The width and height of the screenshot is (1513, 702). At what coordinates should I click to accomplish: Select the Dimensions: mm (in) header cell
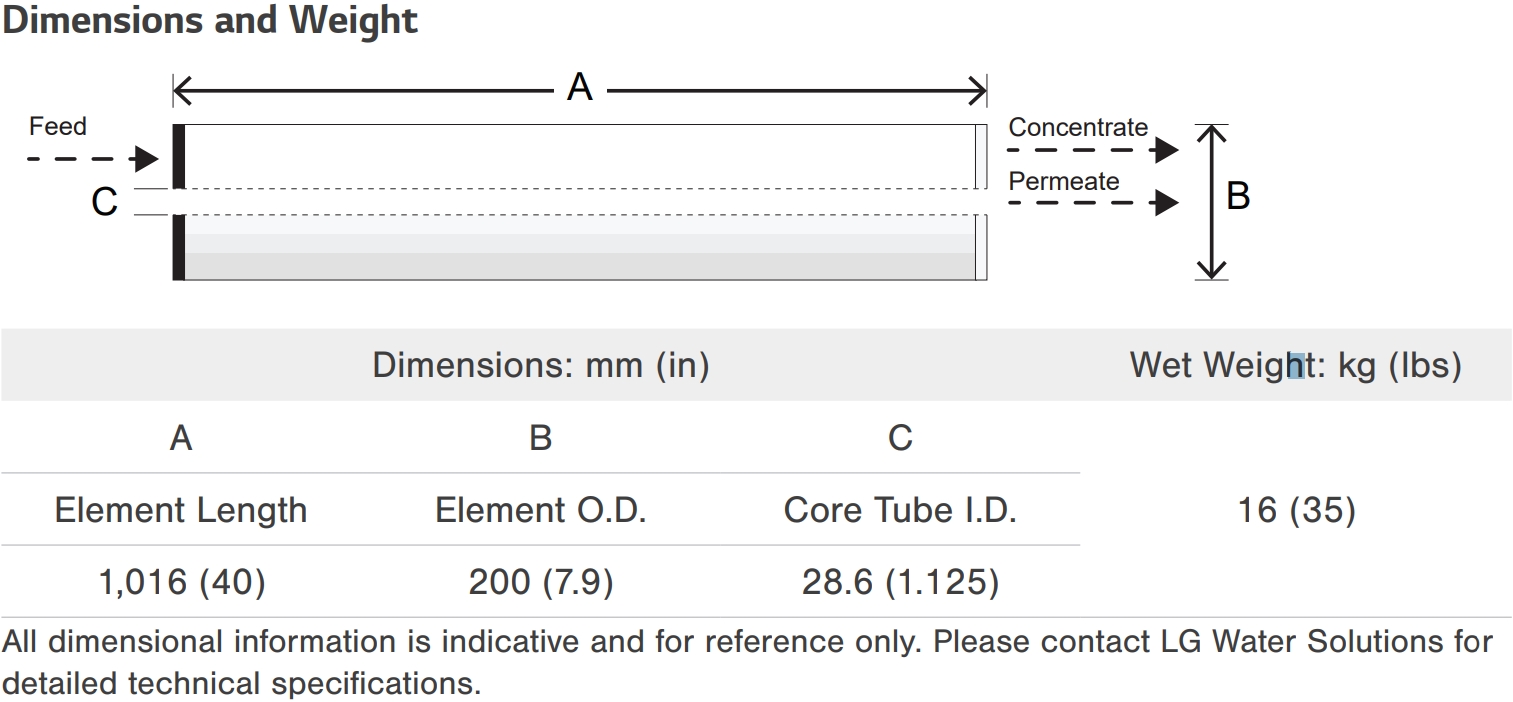(x=540, y=365)
